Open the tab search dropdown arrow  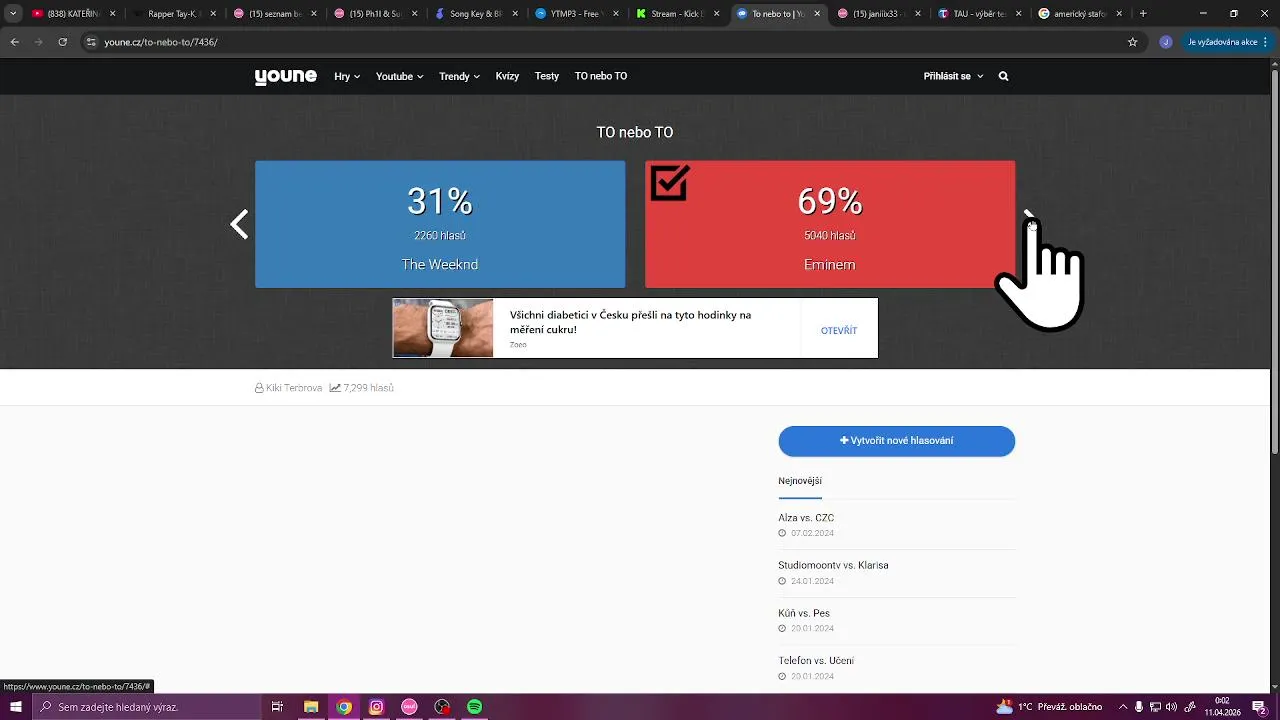point(13,14)
